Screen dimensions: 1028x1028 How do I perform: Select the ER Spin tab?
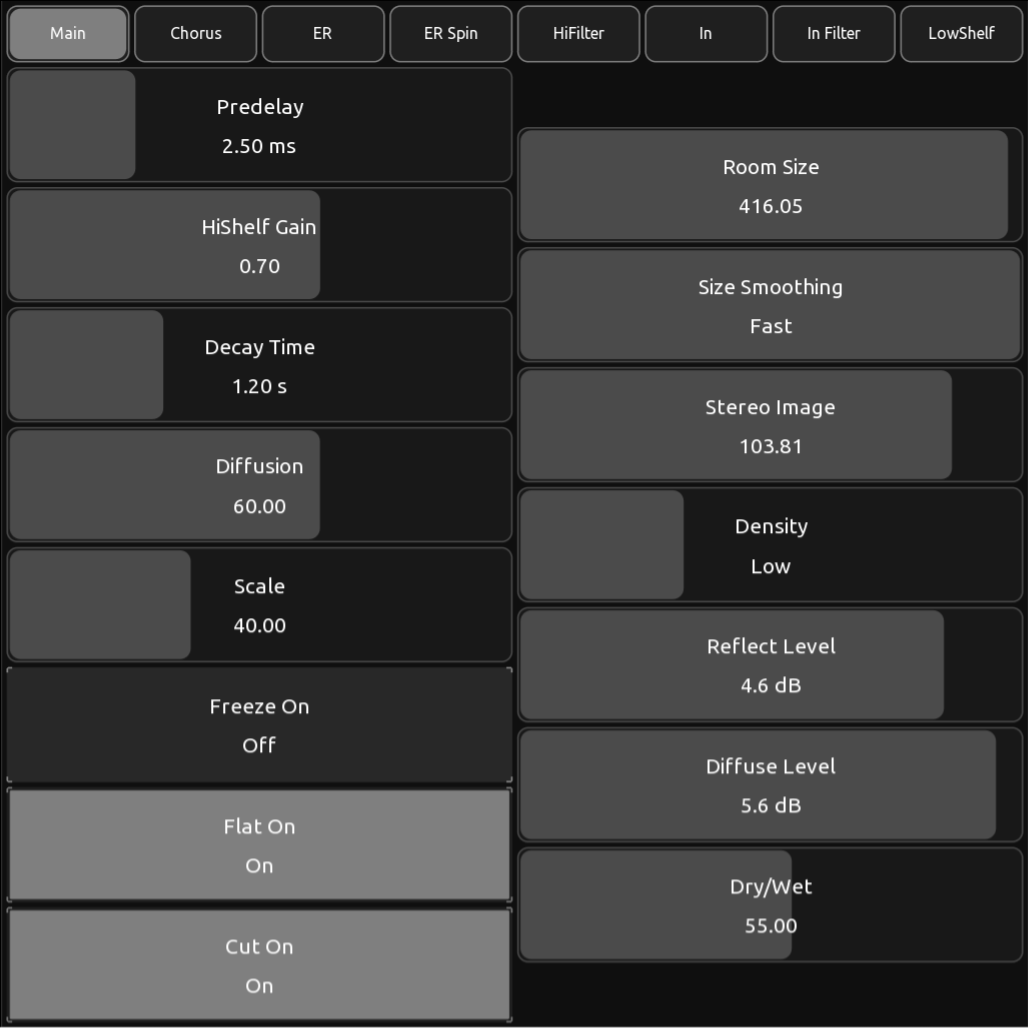[x=450, y=34]
